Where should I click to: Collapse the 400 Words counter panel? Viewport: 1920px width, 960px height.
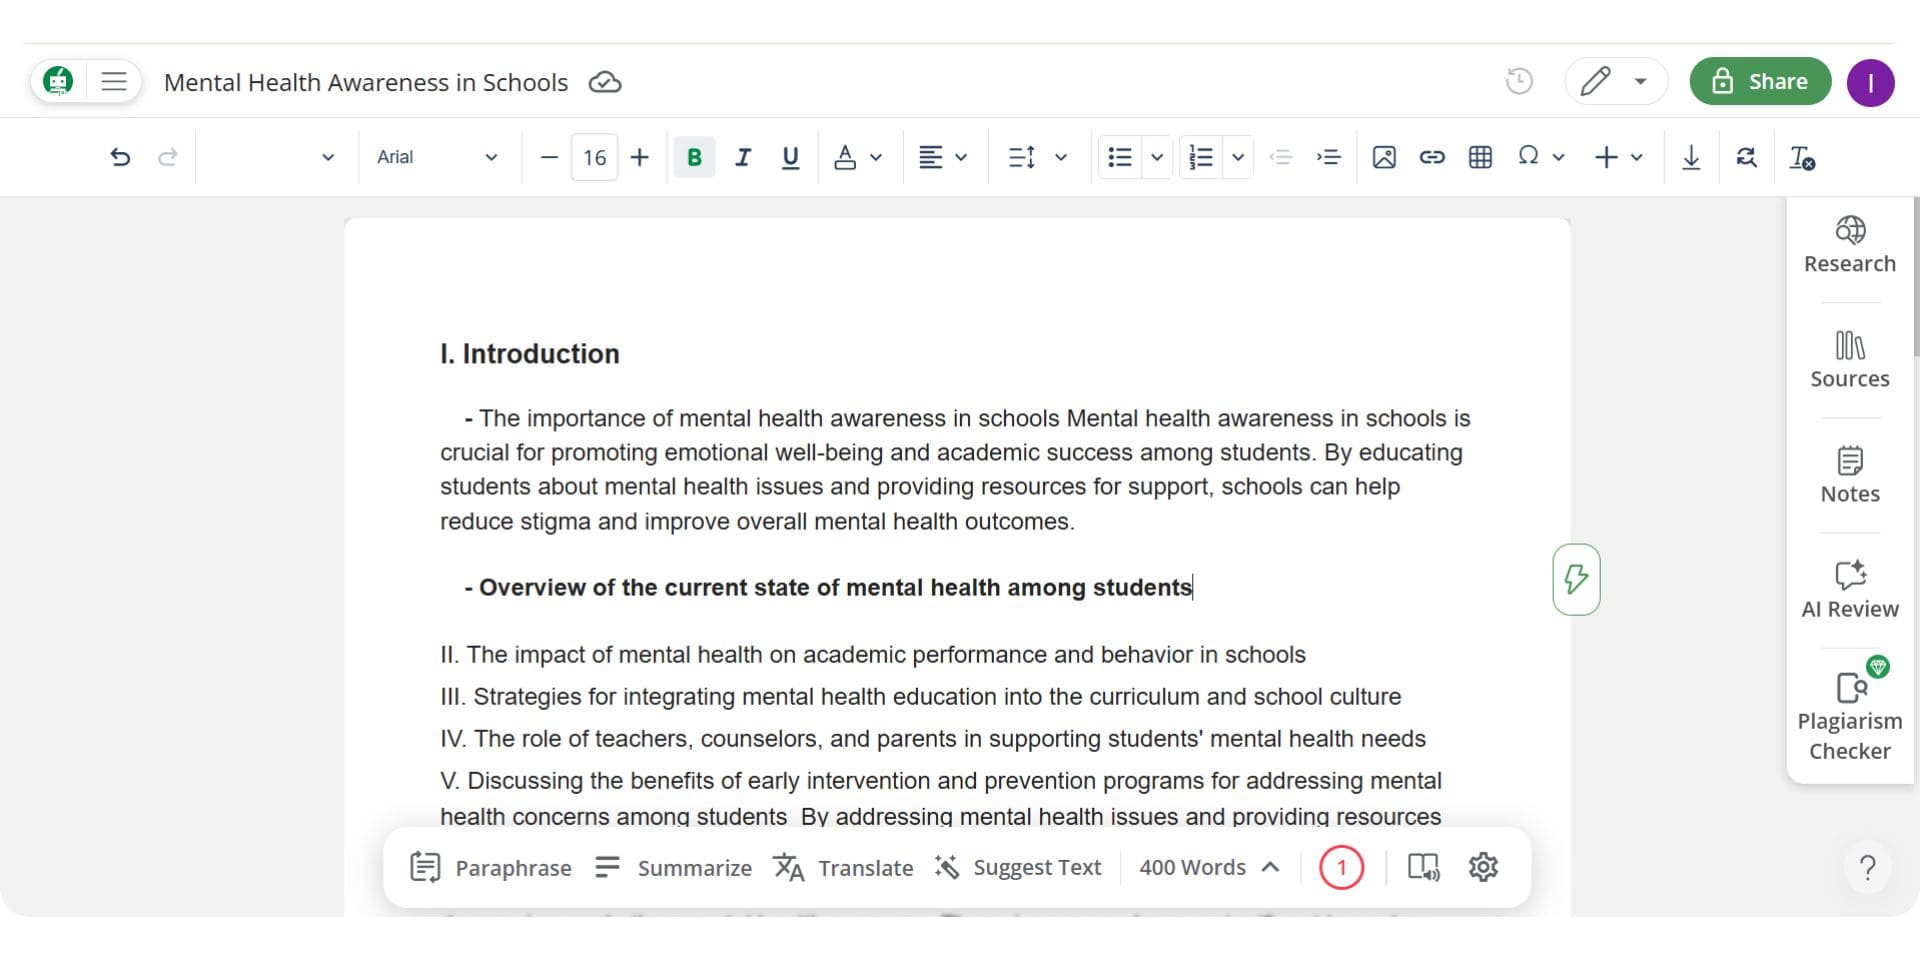(x=1270, y=867)
